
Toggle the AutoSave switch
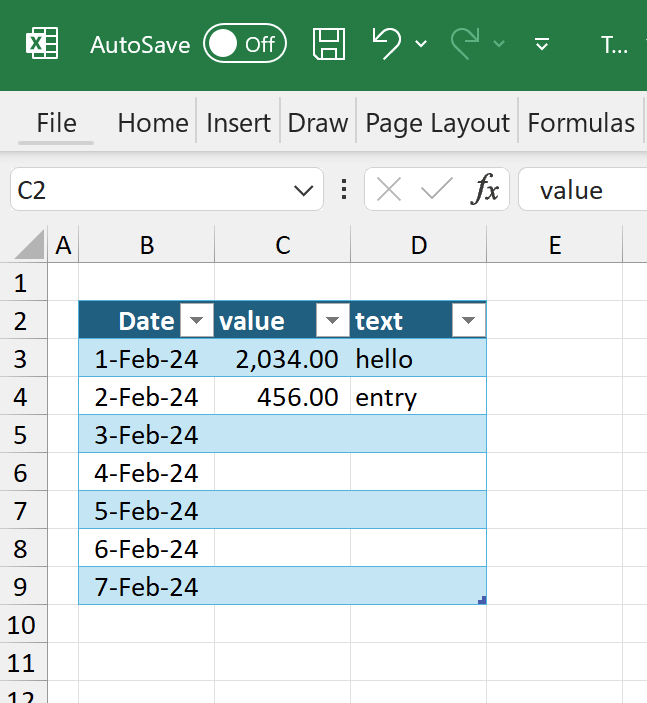245,43
